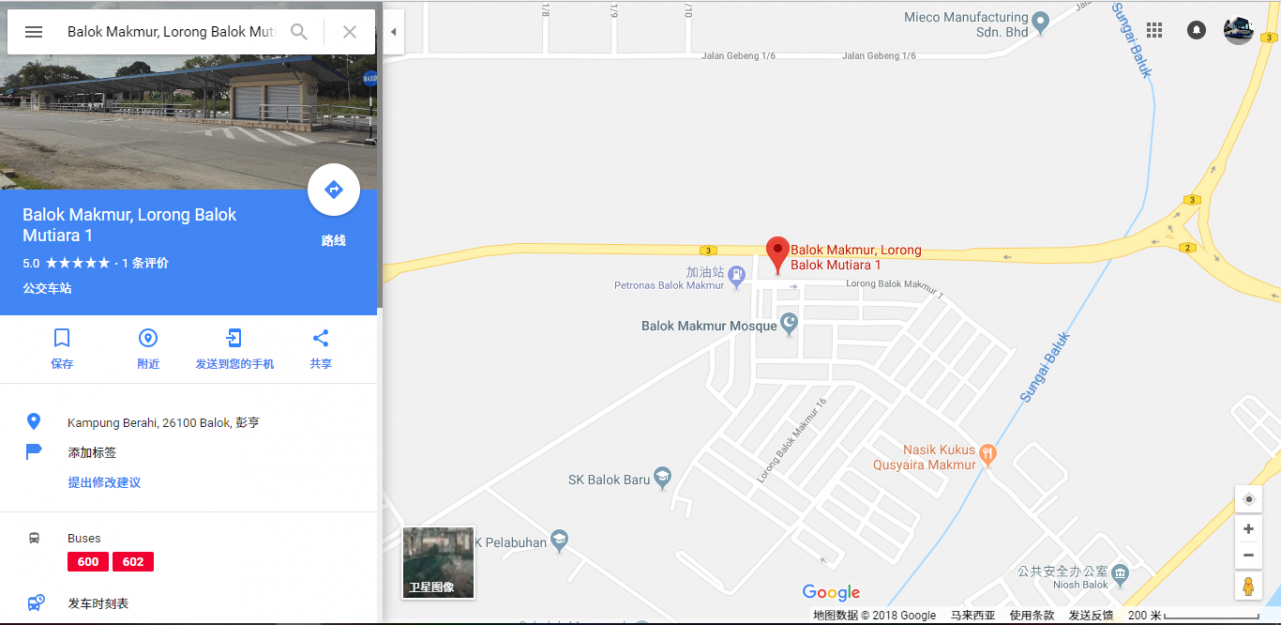Send to your phone icon
The image size is (1281, 625).
[x=234, y=338]
